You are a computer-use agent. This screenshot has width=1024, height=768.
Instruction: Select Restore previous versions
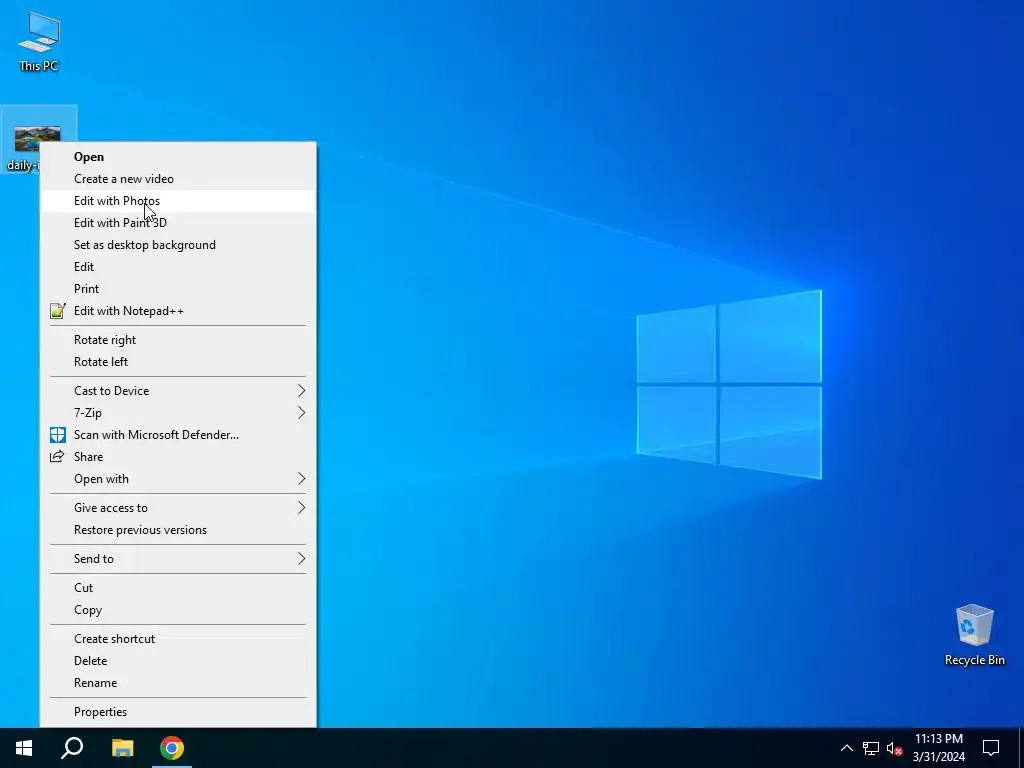[178, 530]
